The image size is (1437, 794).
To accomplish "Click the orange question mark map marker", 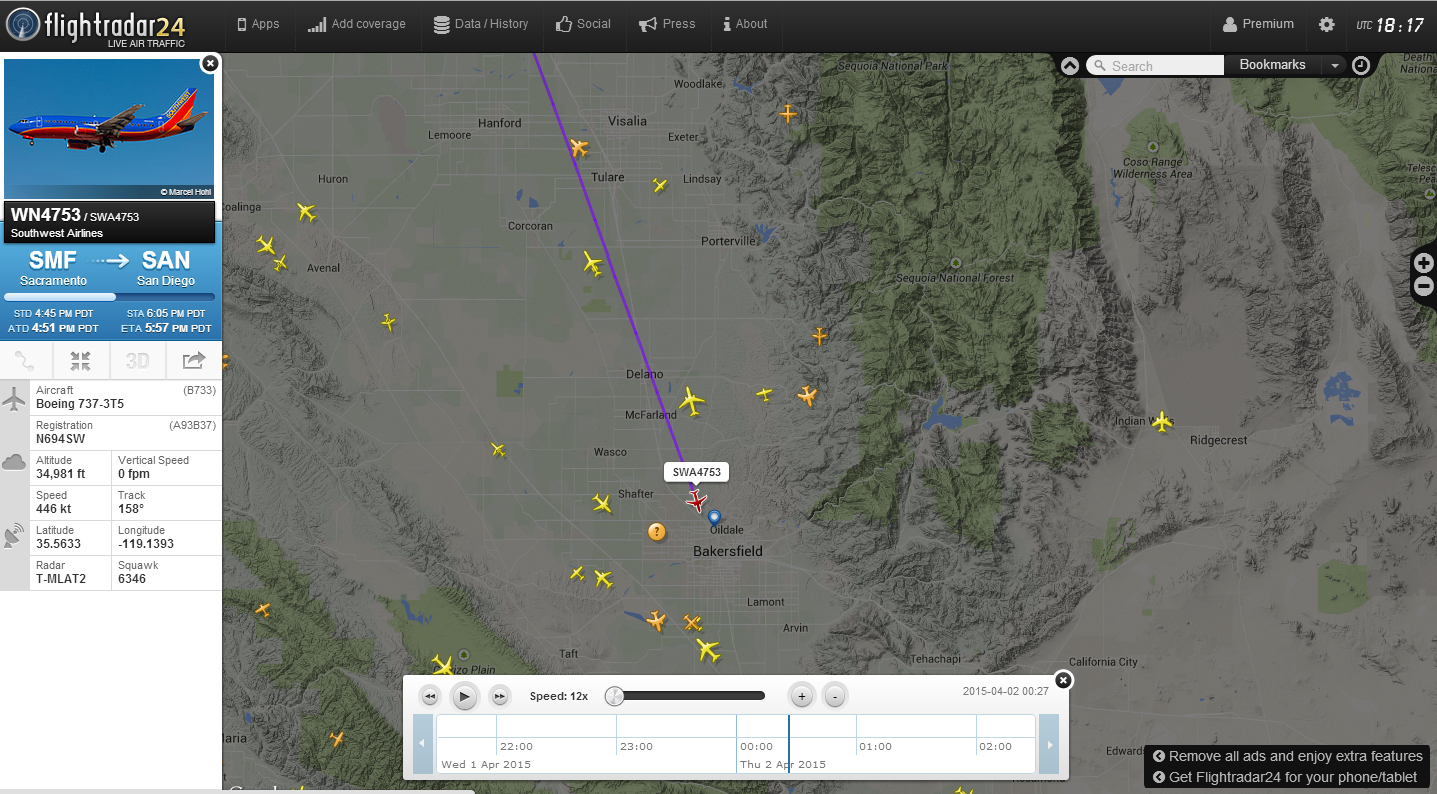I will coord(656,532).
